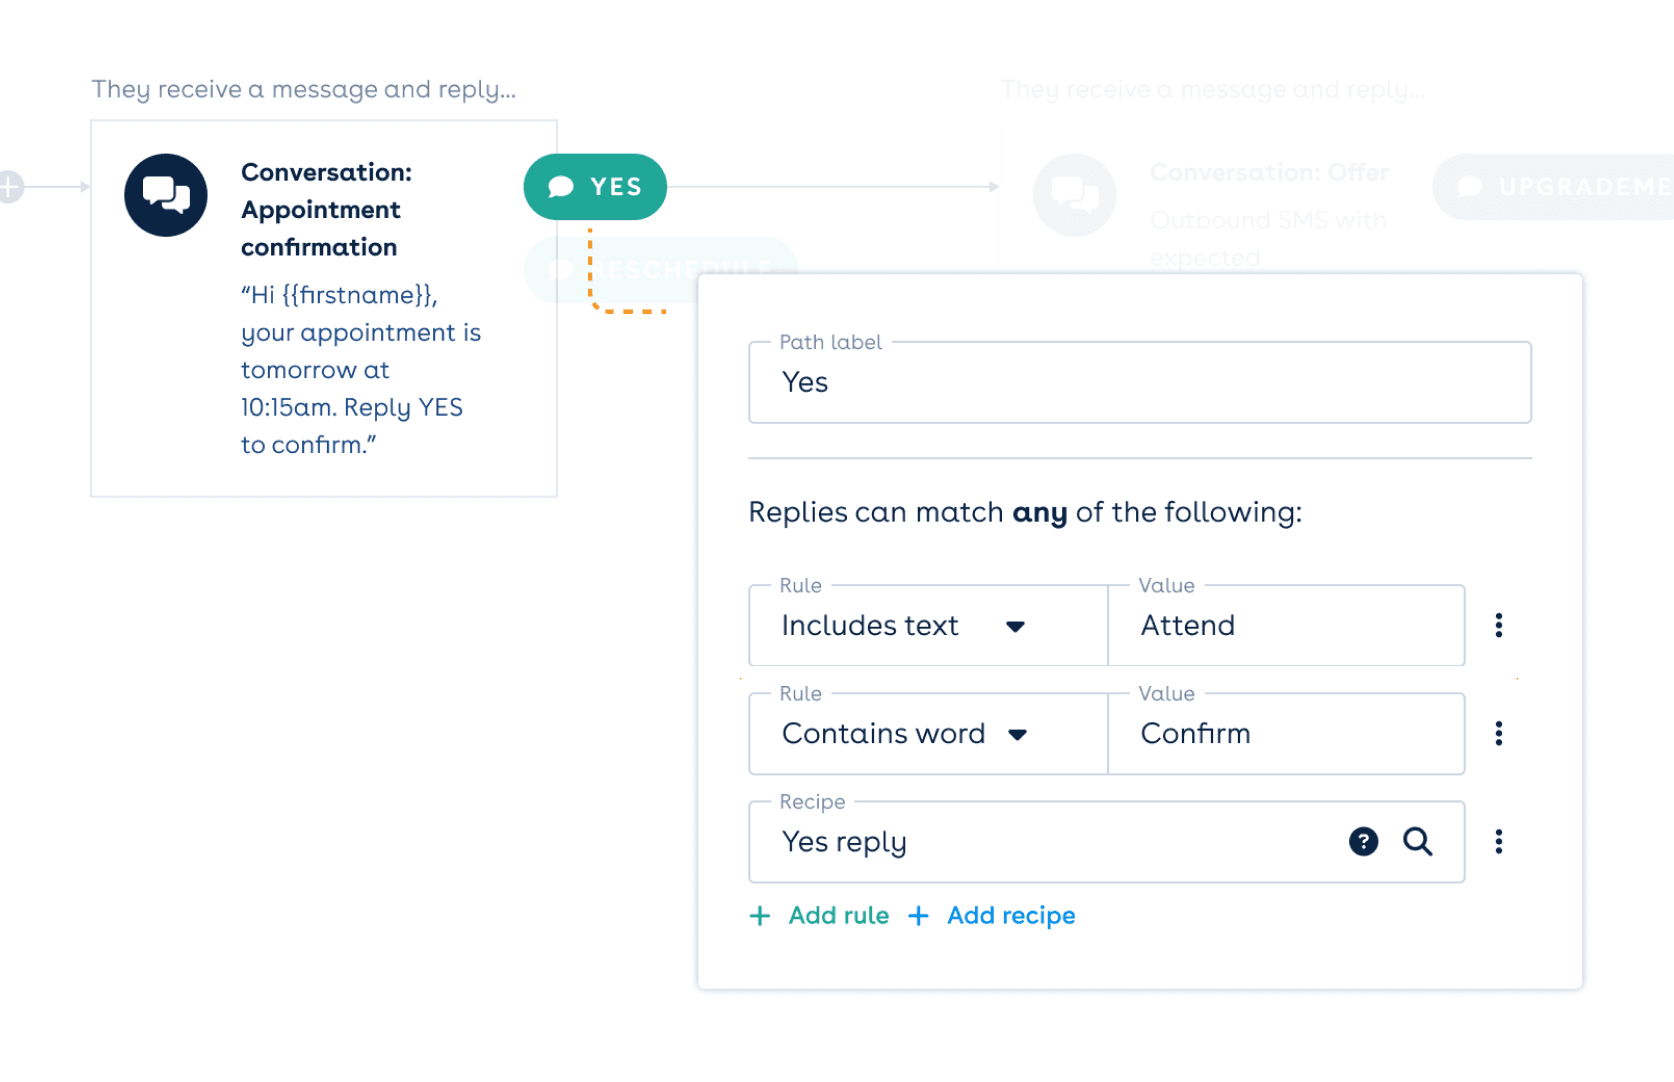Image resolution: width=1674 pixels, height=1082 pixels.
Task: Select the Appointment confirmation conversation card
Action: [324, 308]
